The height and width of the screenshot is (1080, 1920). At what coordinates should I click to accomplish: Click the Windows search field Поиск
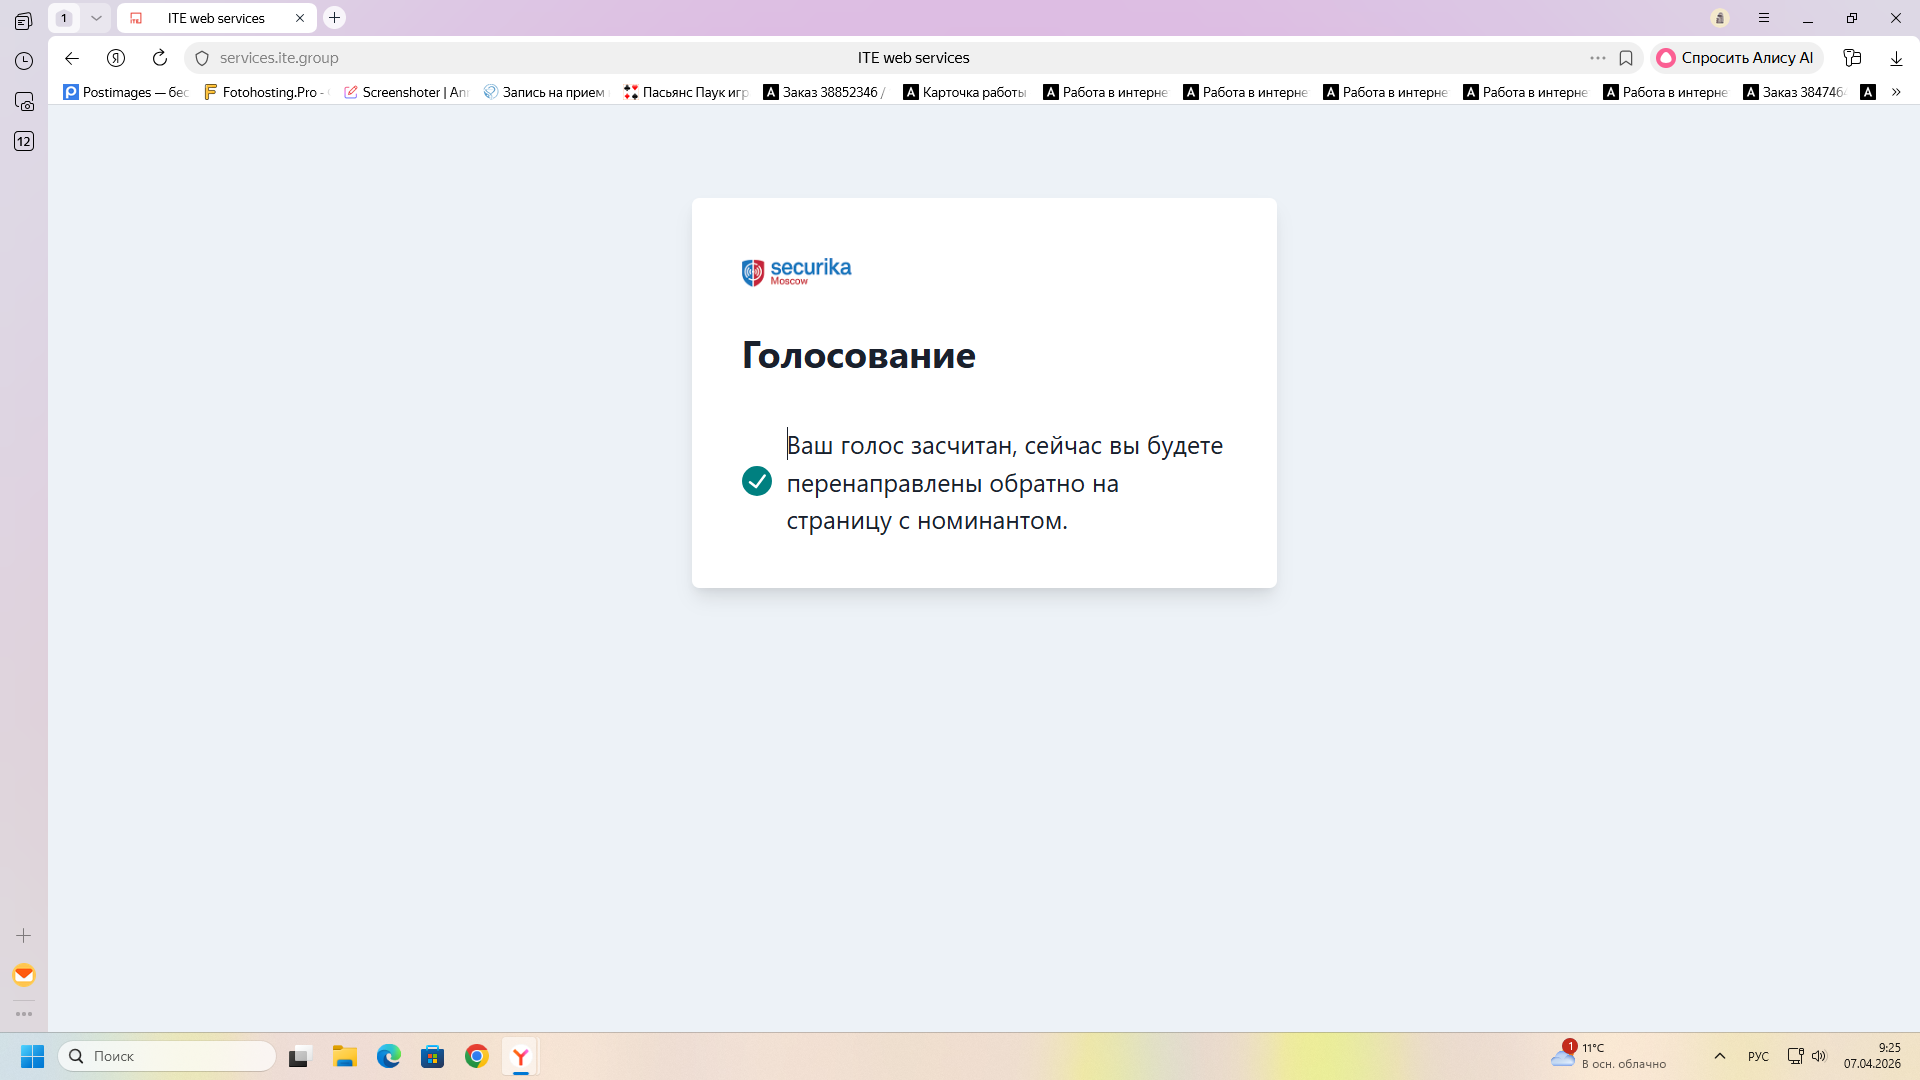click(x=168, y=1056)
